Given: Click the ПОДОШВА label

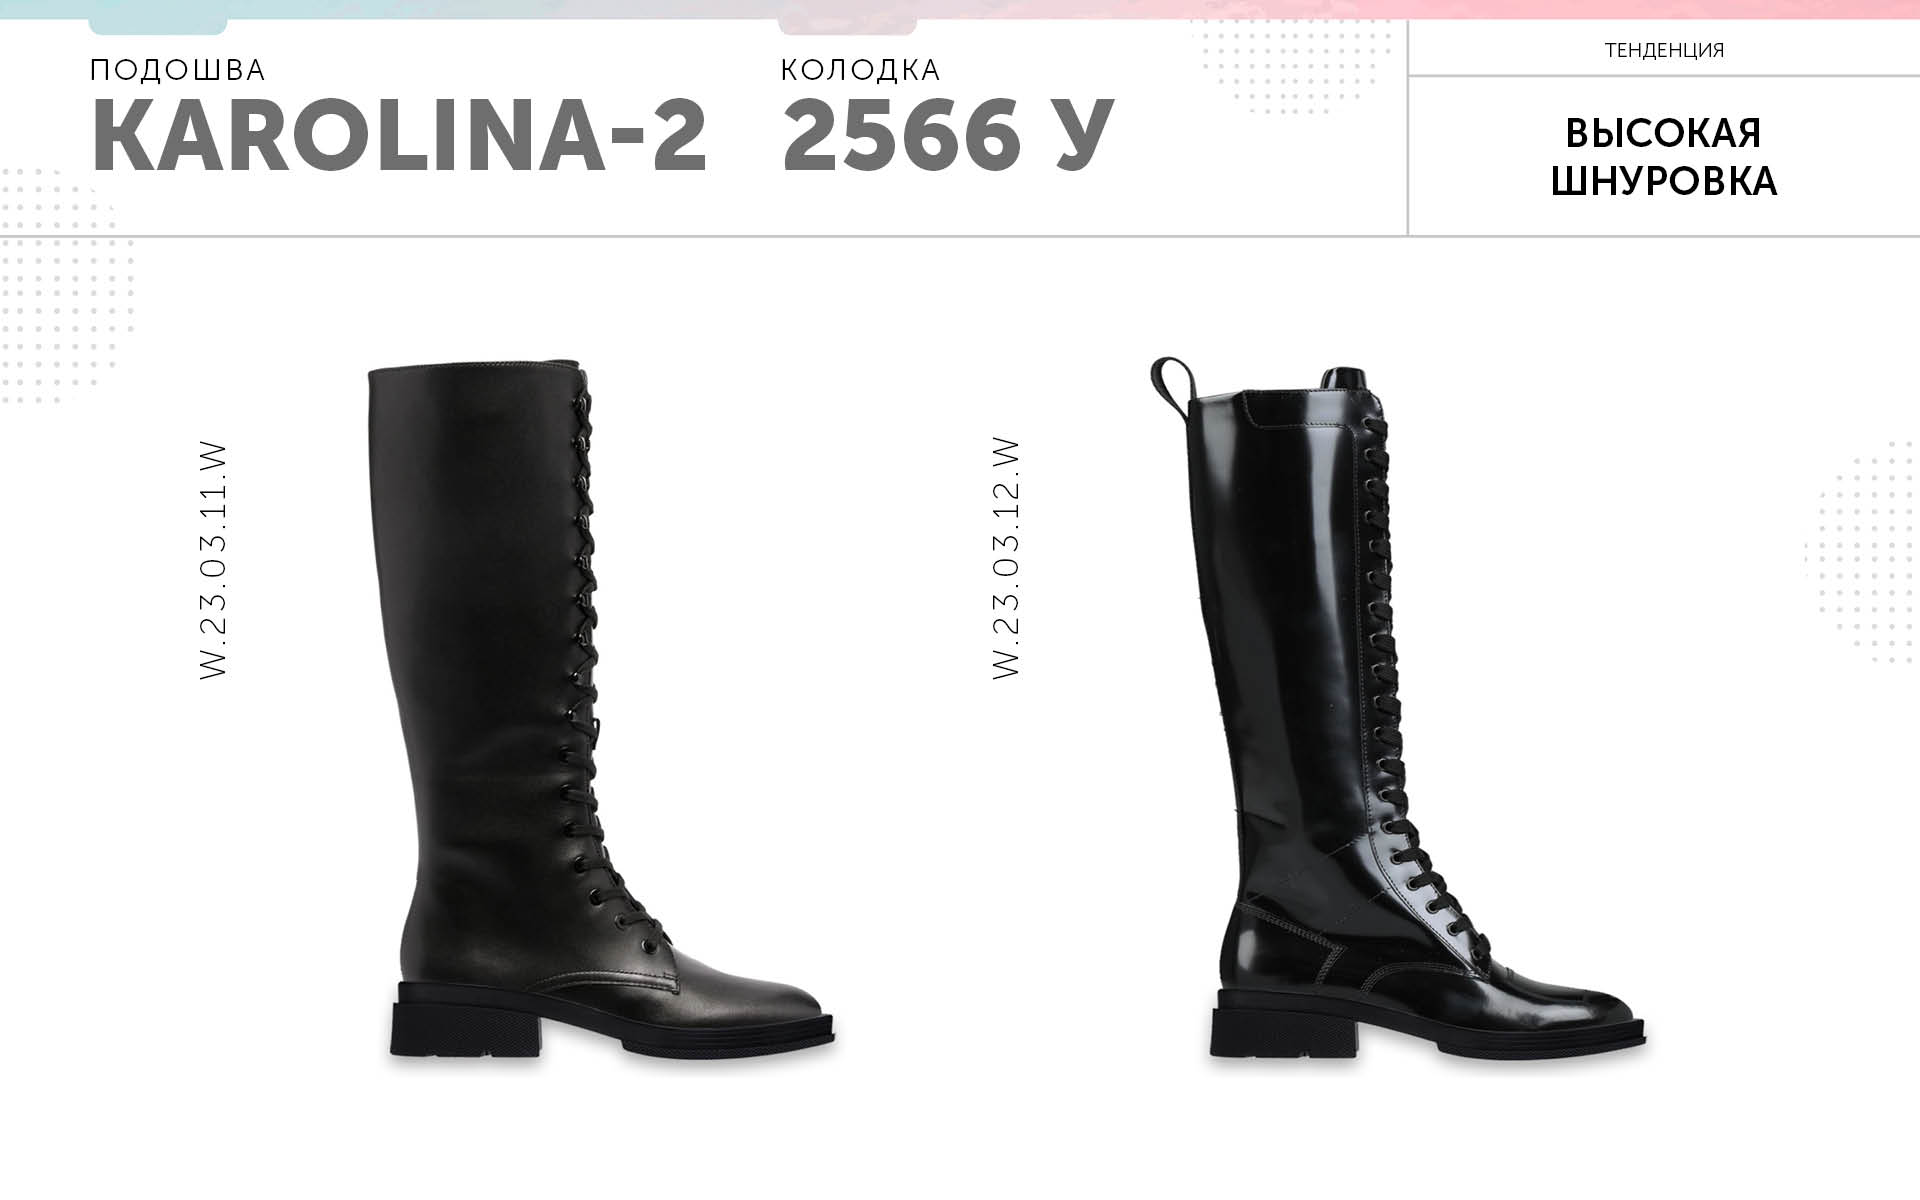Looking at the screenshot, I should (178, 70).
